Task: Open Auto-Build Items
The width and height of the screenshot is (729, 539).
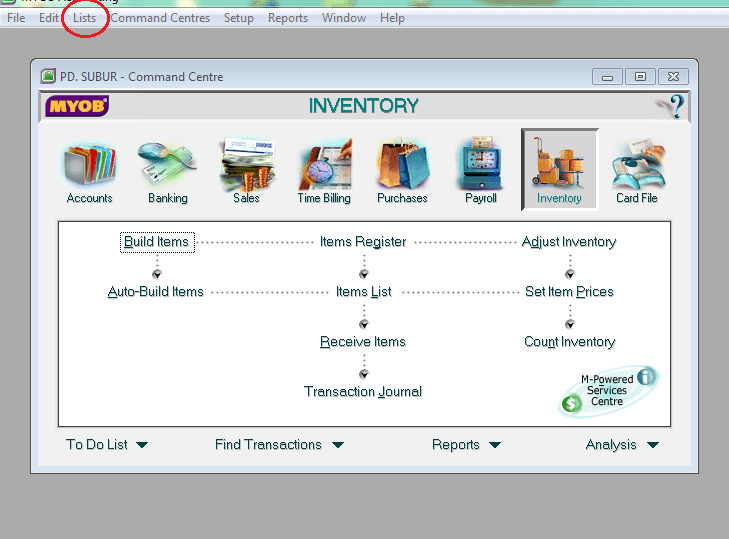Action: (x=156, y=292)
